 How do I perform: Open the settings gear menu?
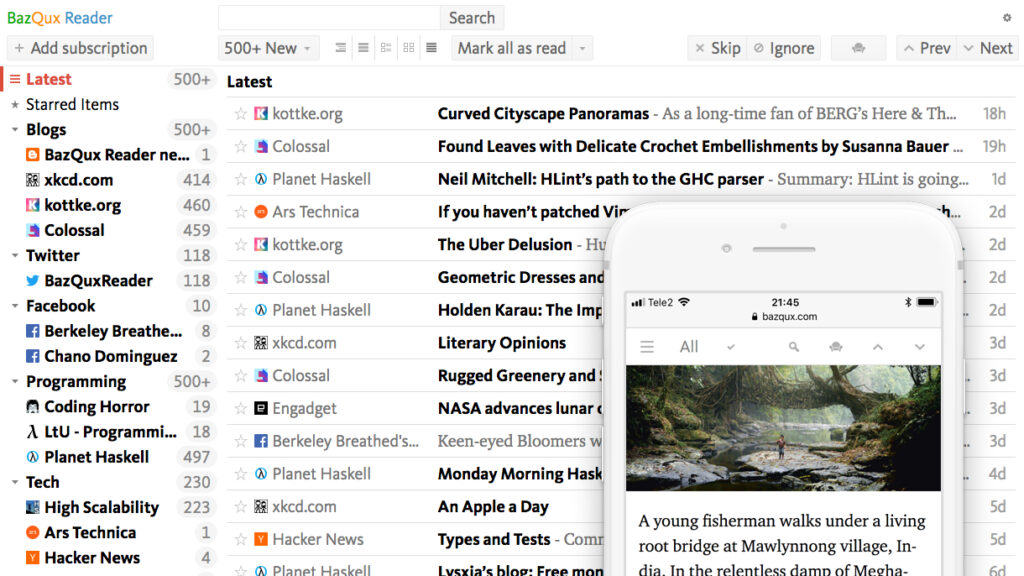1009,17
